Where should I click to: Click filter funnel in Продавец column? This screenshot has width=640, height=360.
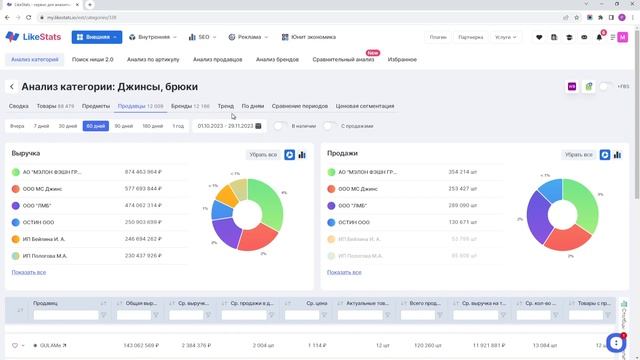pos(104,315)
